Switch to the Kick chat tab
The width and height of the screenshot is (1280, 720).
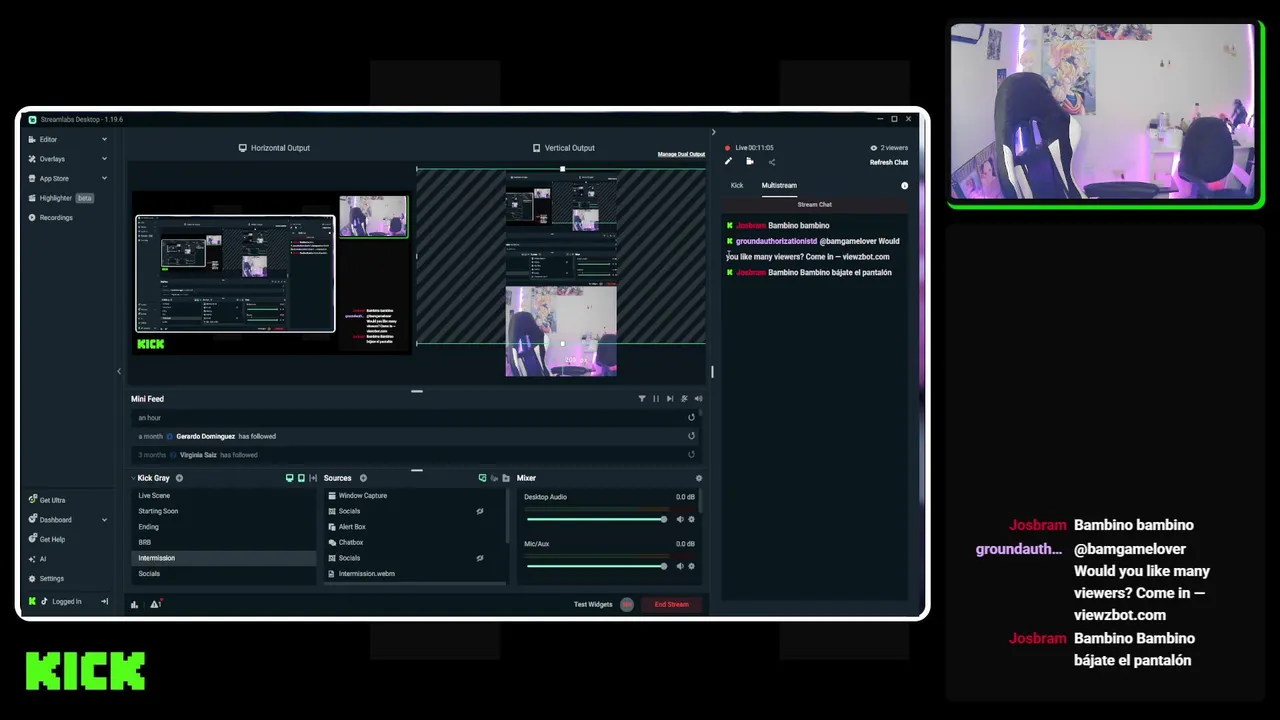[737, 185]
